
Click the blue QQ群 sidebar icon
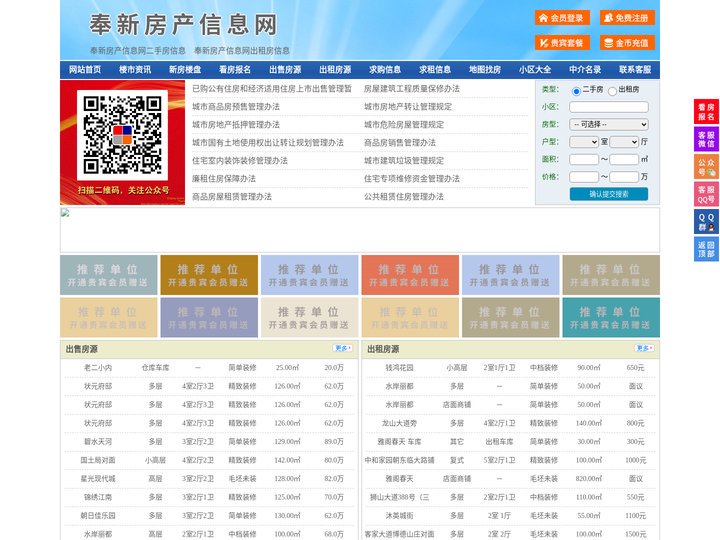point(706,222)
